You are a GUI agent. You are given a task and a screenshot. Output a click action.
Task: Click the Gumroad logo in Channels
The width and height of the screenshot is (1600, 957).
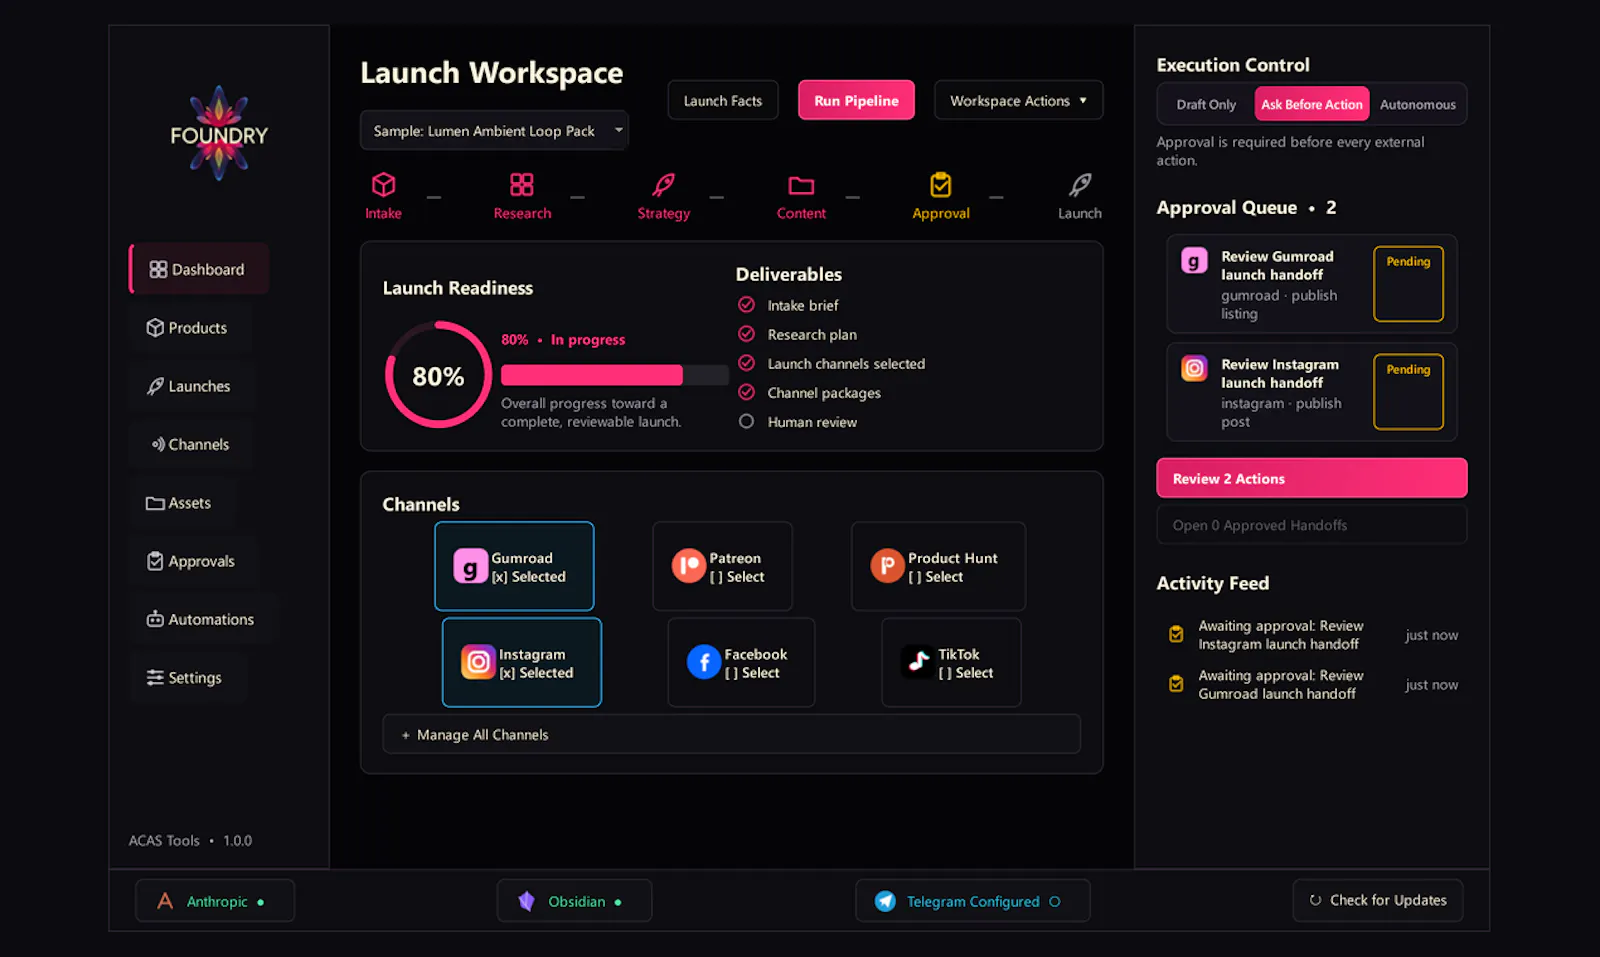[x=470, y=567]
